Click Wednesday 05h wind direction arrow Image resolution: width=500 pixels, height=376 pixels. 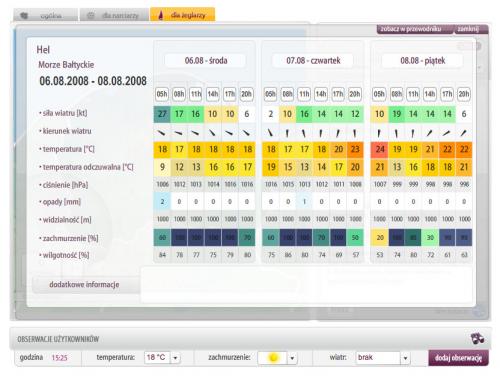162,133
